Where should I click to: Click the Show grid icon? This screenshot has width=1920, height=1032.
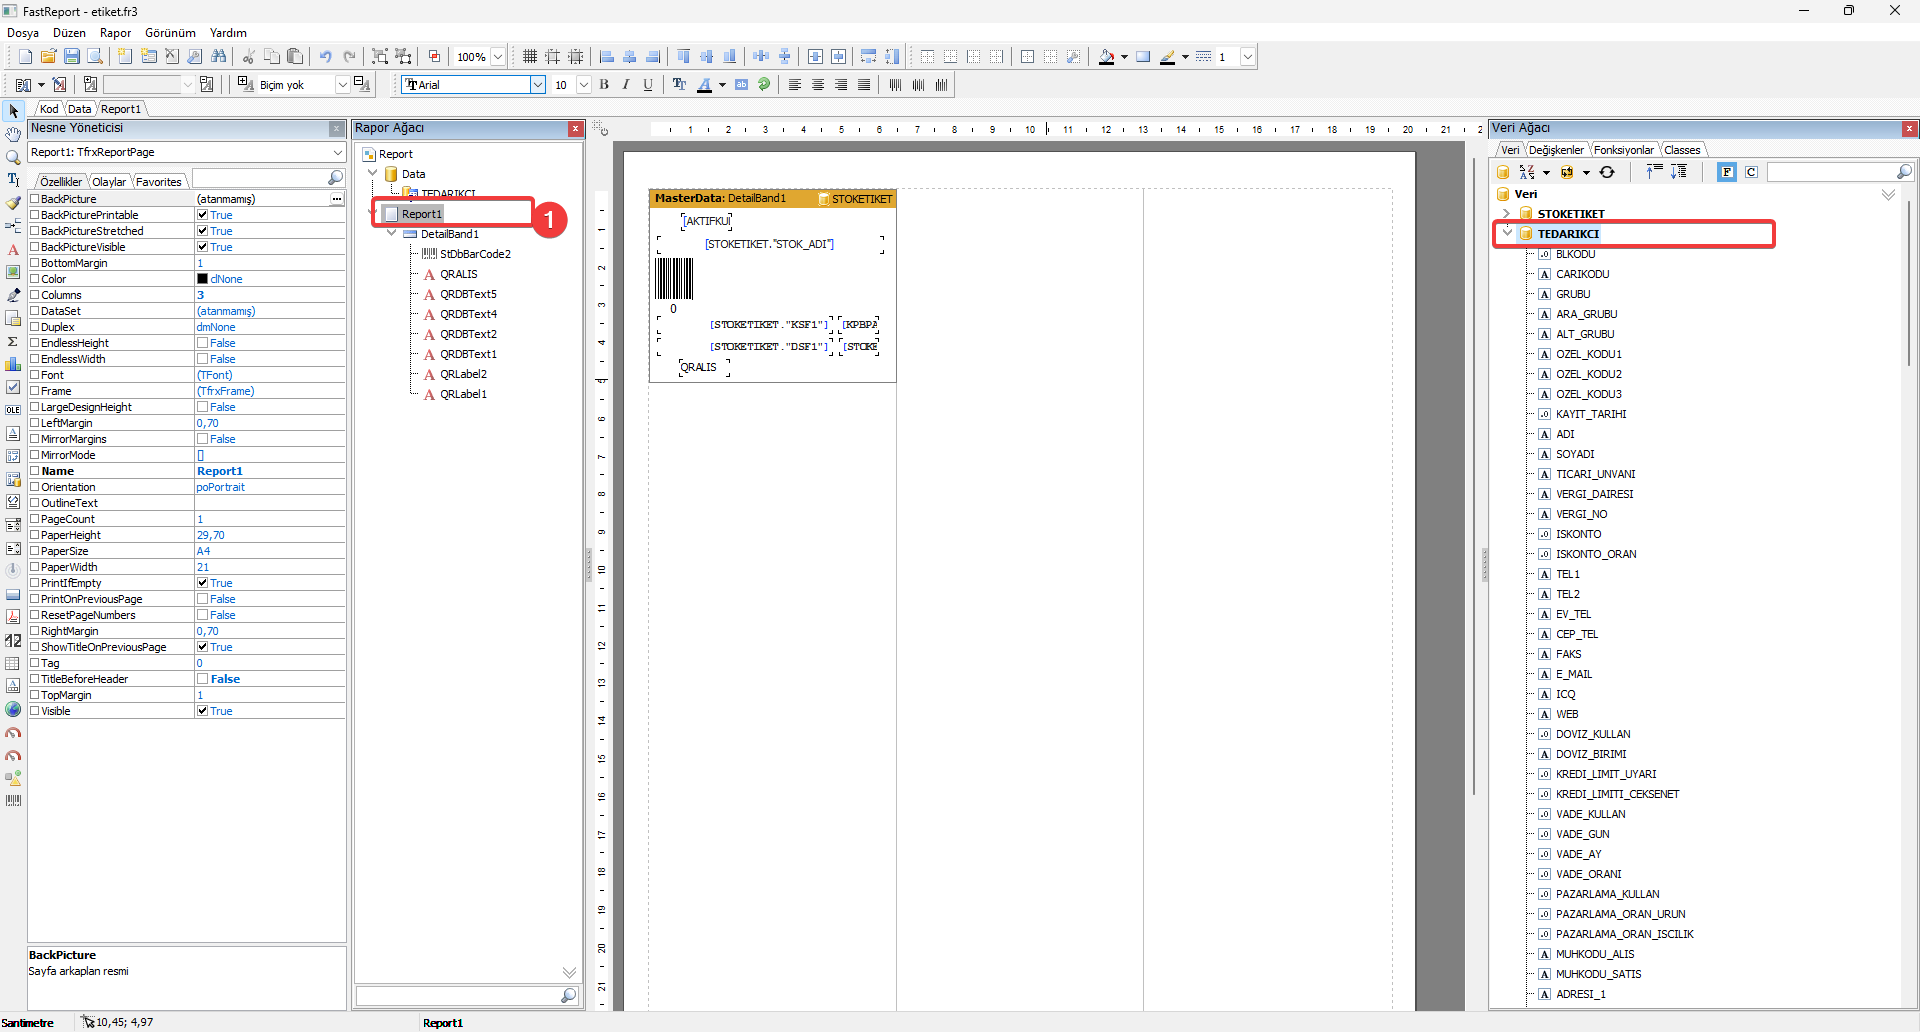pyautogui.click(x=530, y=57)
